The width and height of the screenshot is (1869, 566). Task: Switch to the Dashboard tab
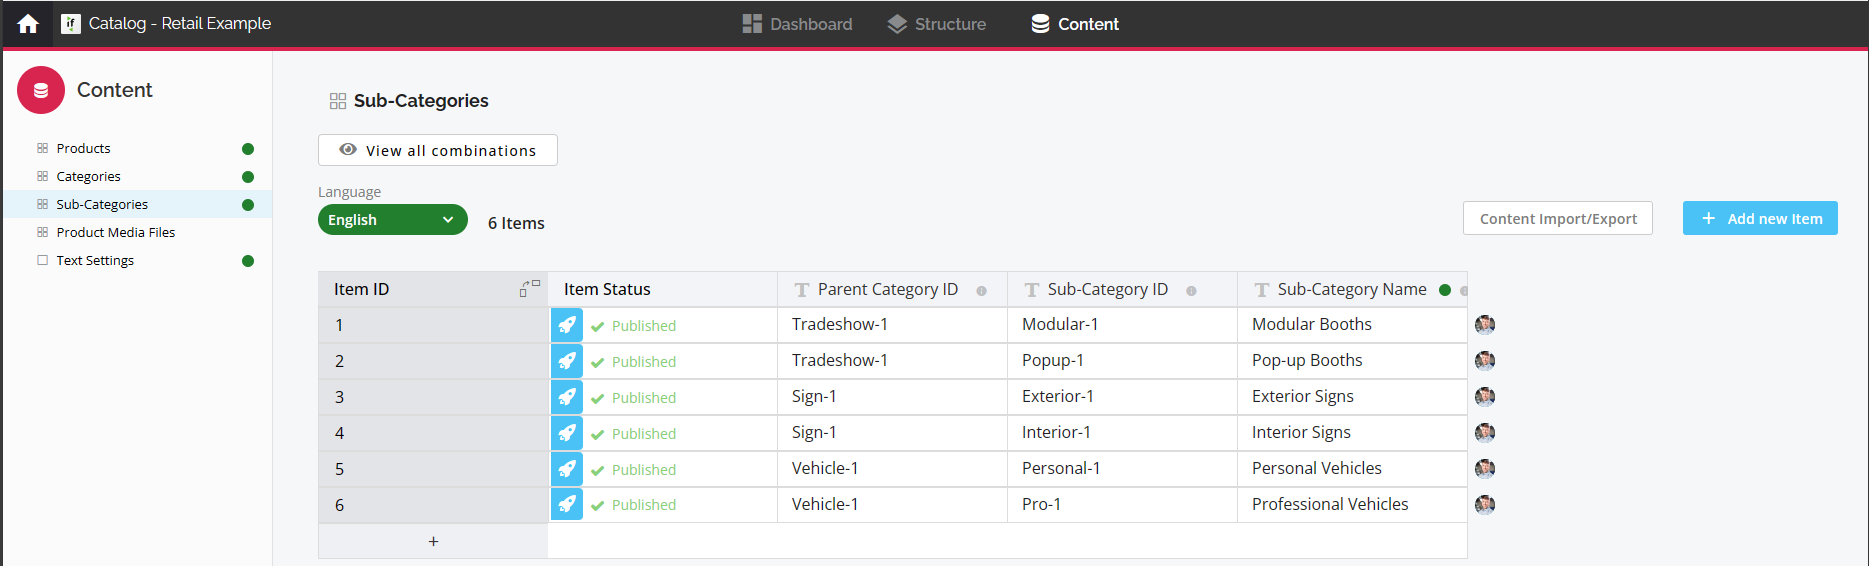797,24
